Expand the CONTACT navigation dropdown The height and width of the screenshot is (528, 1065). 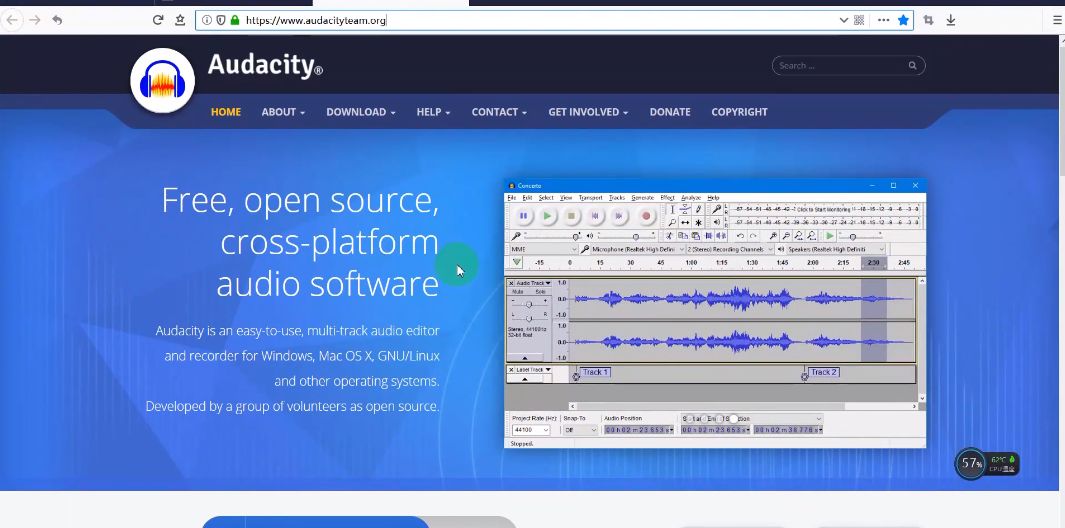[499, 112]
